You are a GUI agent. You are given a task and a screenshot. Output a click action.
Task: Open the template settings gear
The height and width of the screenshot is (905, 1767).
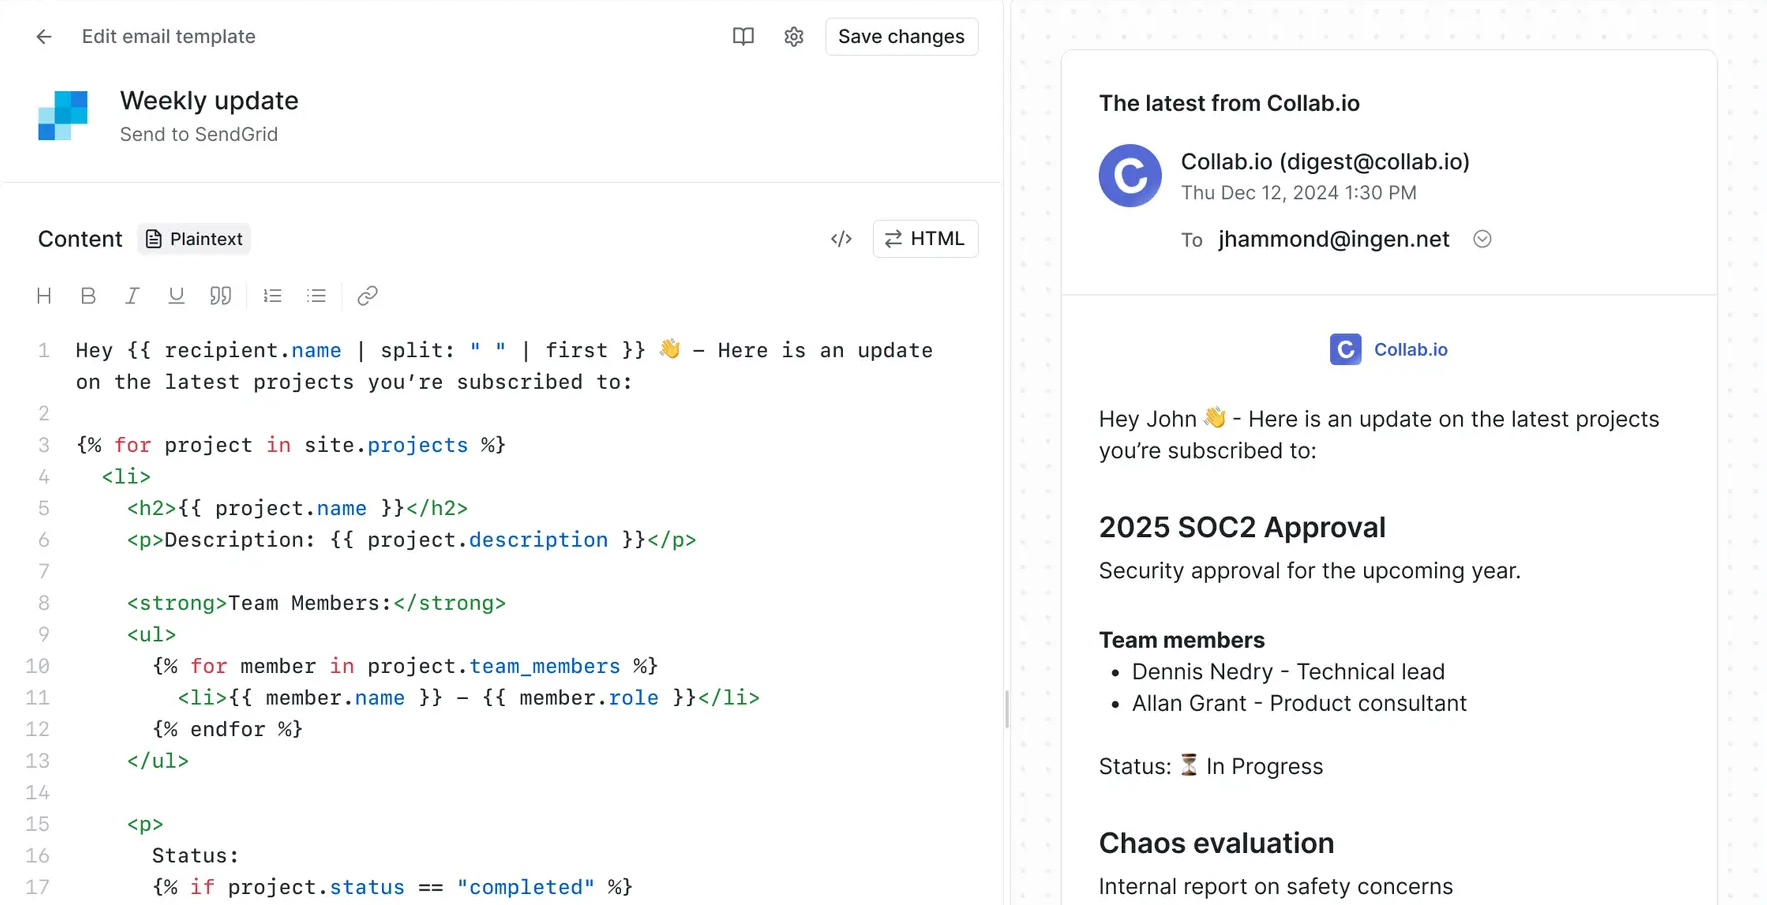tap(793, 36)
